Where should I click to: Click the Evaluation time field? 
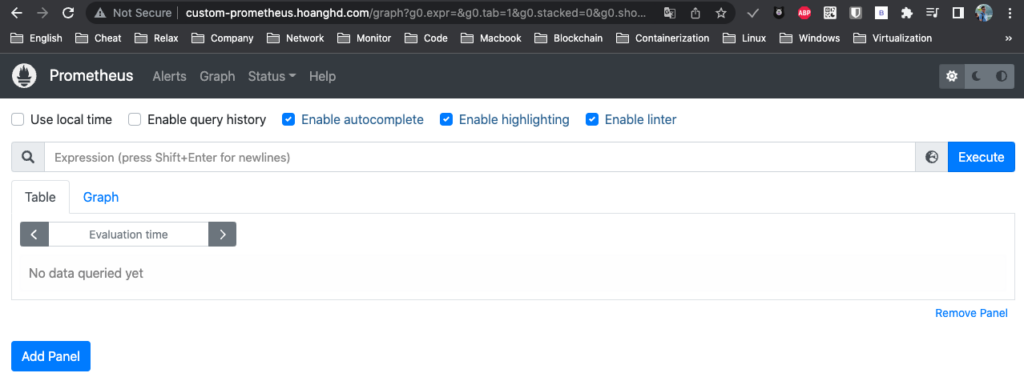(129, 235)
